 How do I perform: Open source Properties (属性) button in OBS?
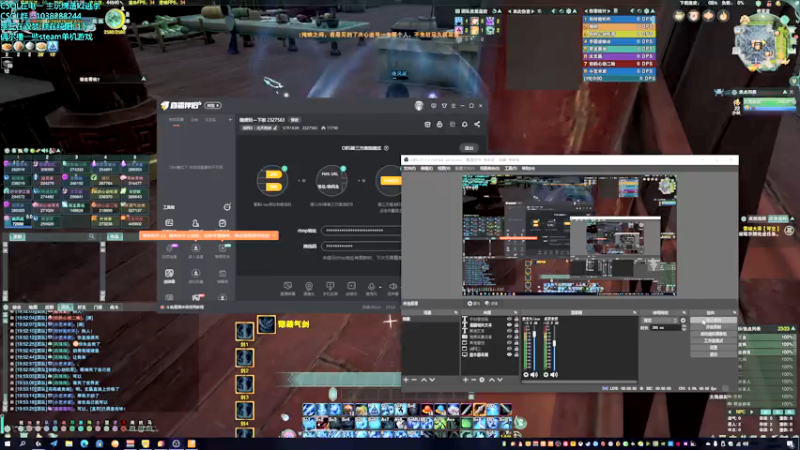473,304
